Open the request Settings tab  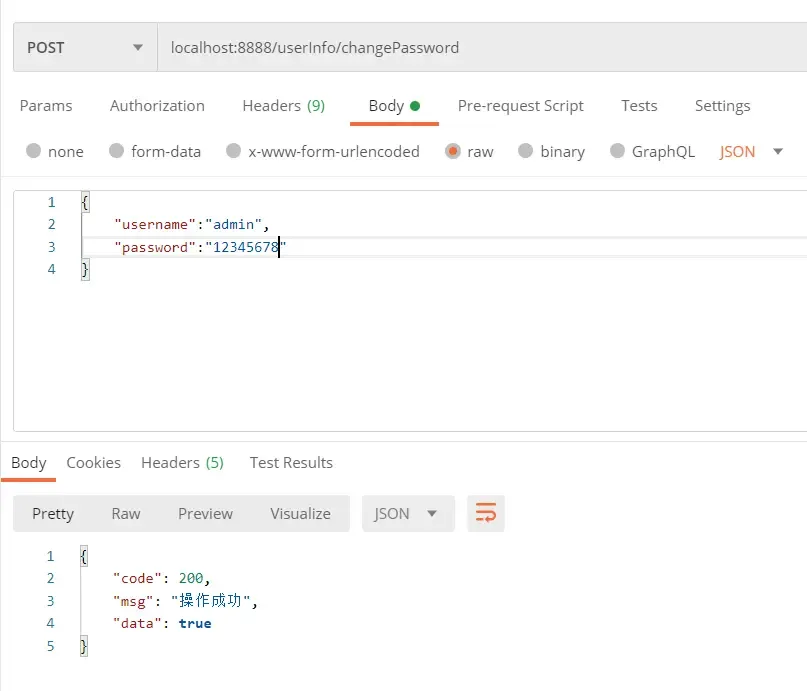point(722,105)
